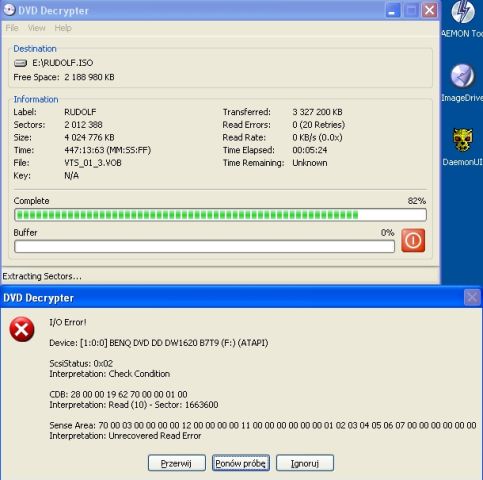Click the Destination group label

35,49
